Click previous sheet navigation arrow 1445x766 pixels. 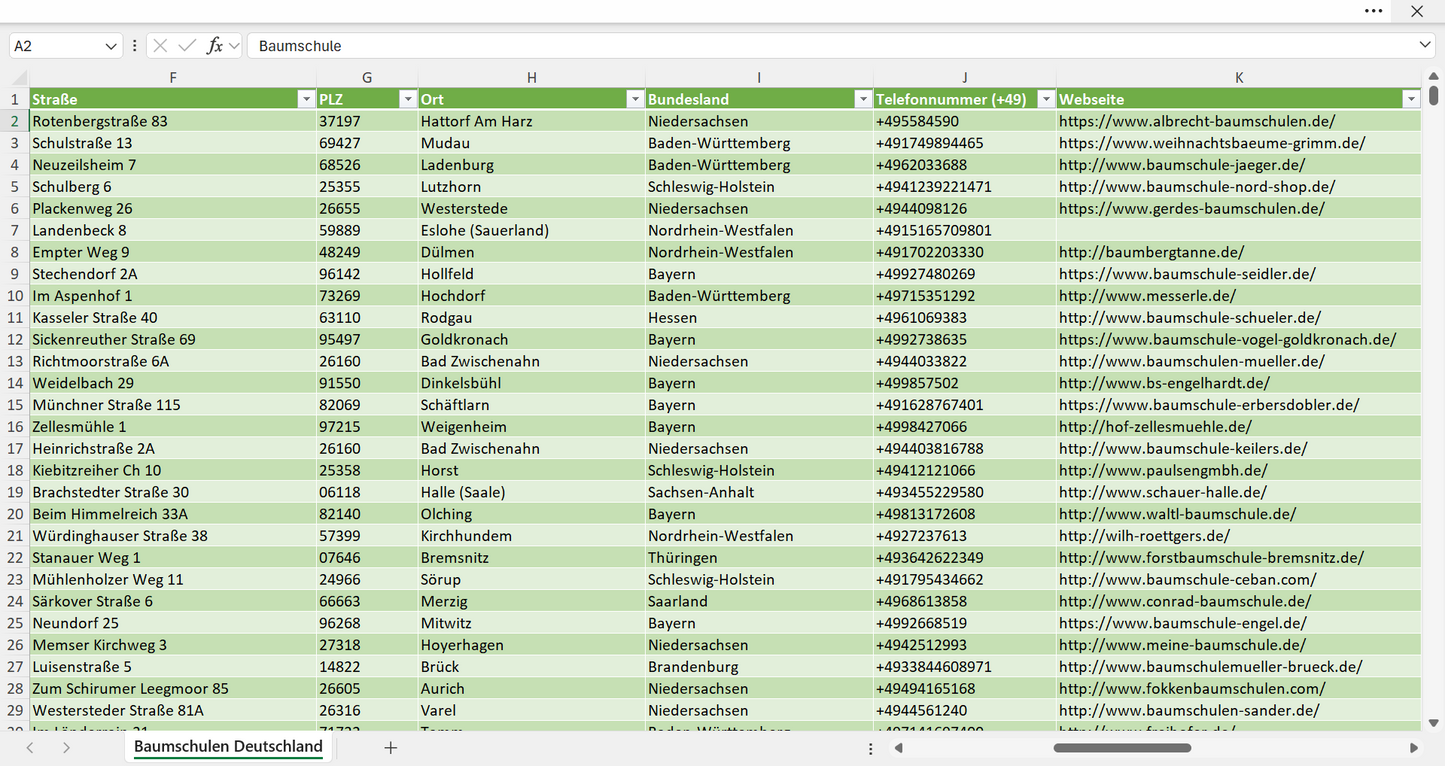tap(30, 748)
